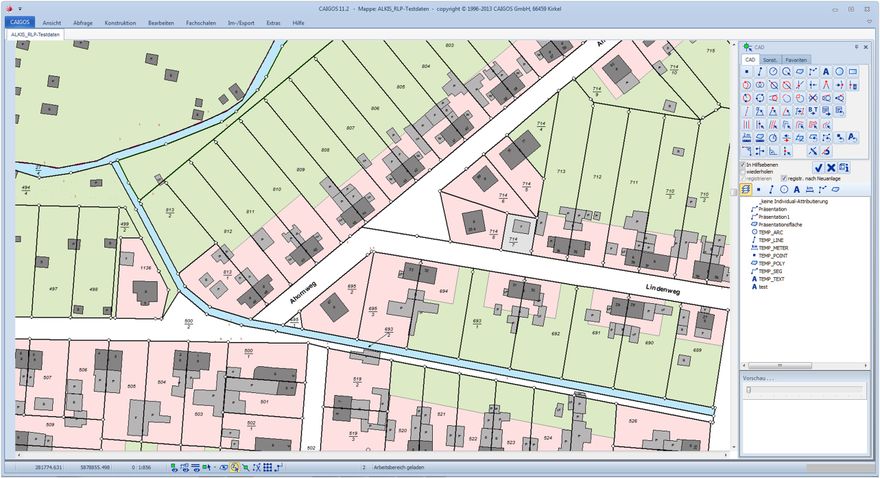Select the text tool 'A' in CAD palette

[826, 72]
